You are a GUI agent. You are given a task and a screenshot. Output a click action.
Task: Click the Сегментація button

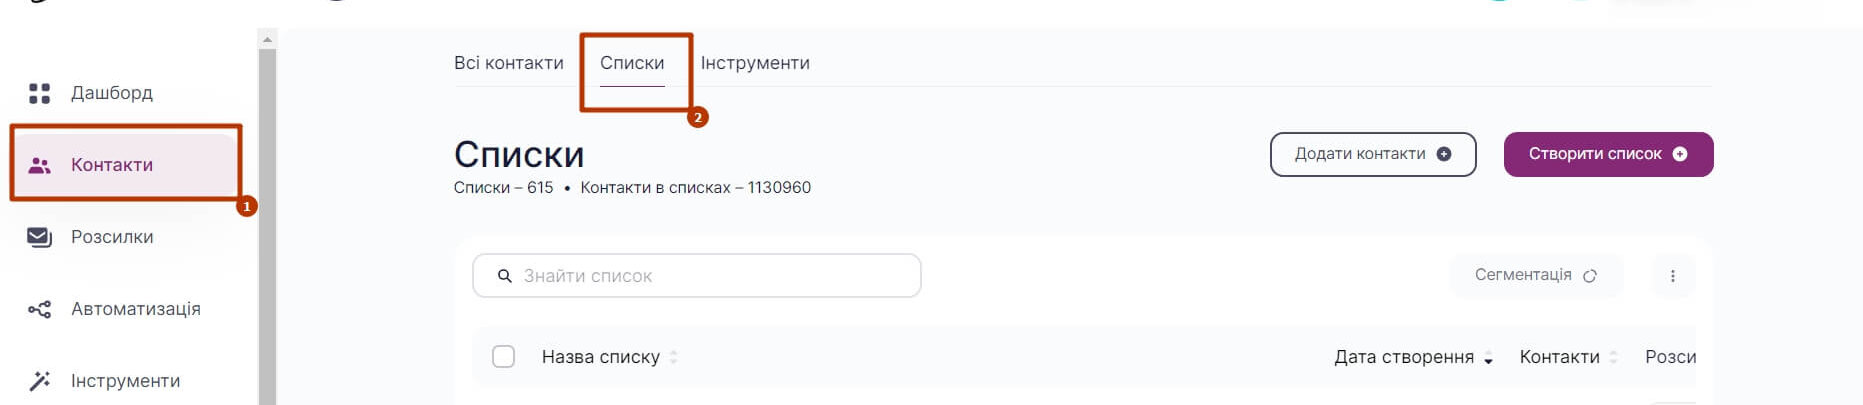coord(1536,275)
